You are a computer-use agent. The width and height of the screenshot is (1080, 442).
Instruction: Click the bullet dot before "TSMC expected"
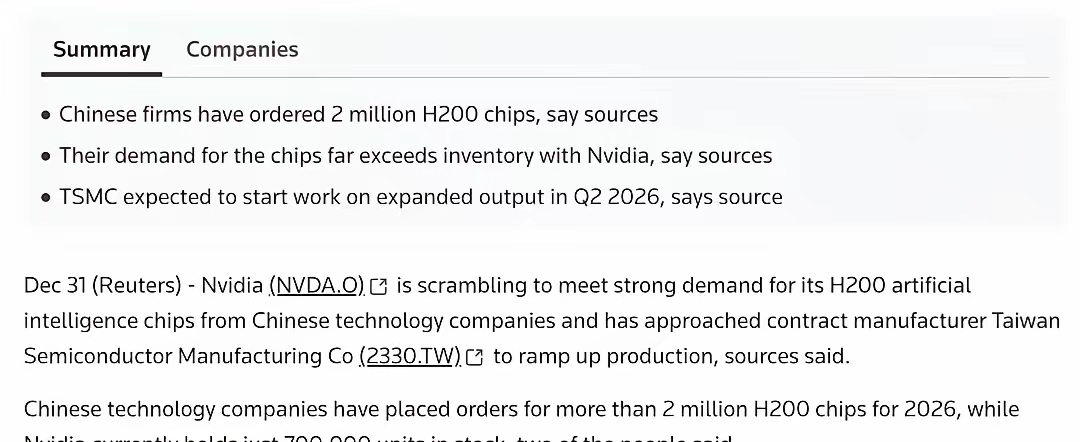tap(46, 198)
